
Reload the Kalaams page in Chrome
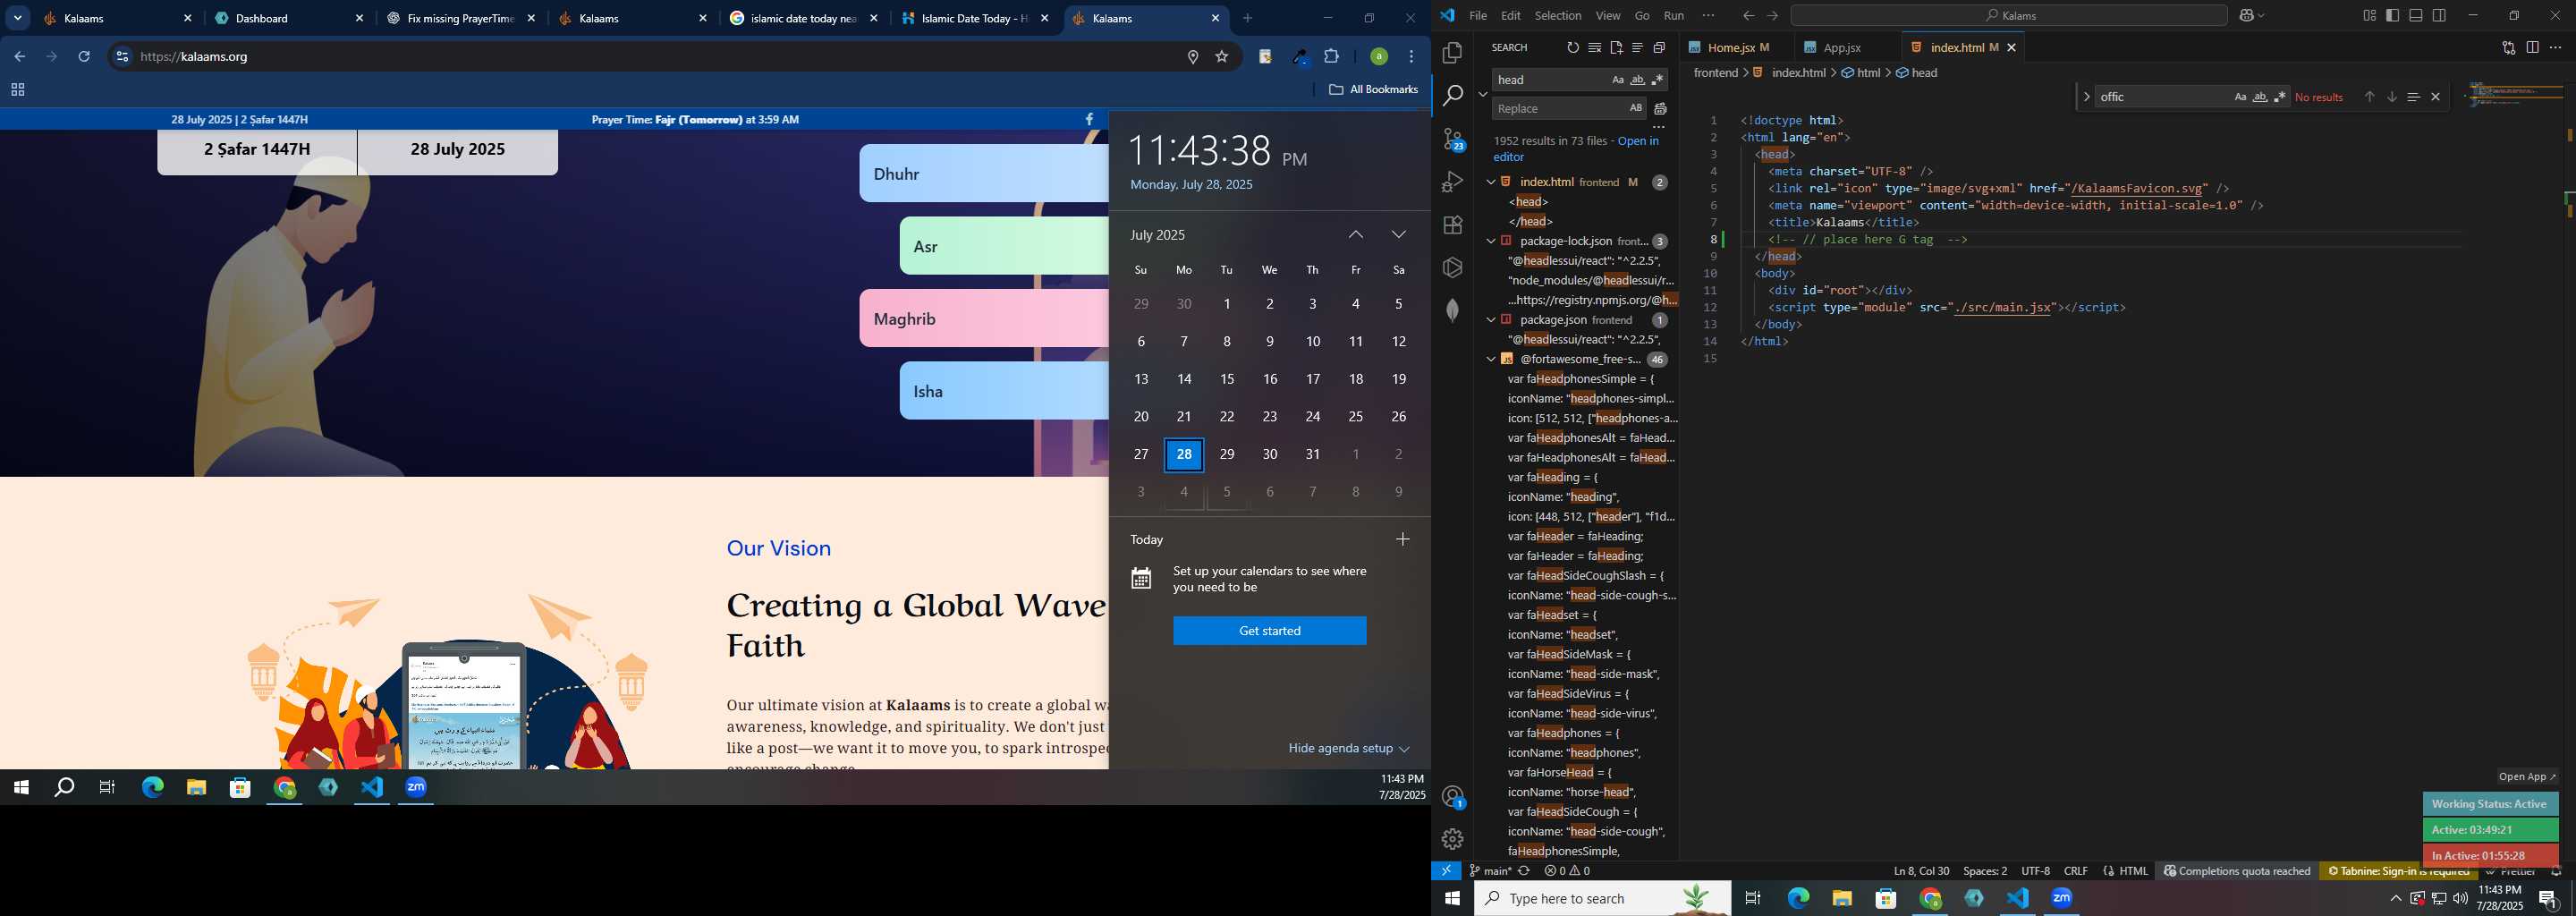pyautogui.click(x=84, y=57)
